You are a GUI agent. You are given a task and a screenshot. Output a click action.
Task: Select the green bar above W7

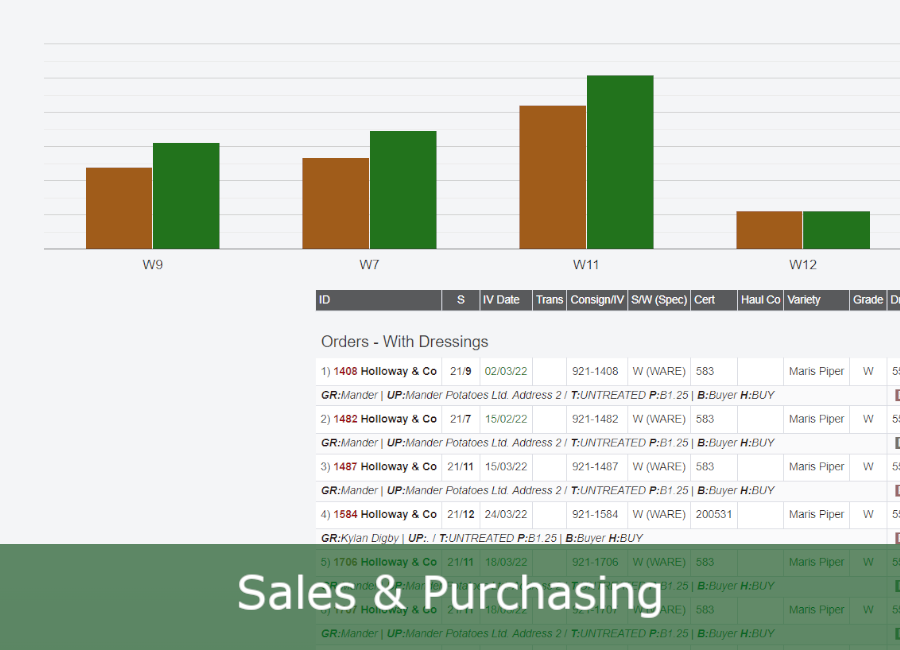pos(403,190)
